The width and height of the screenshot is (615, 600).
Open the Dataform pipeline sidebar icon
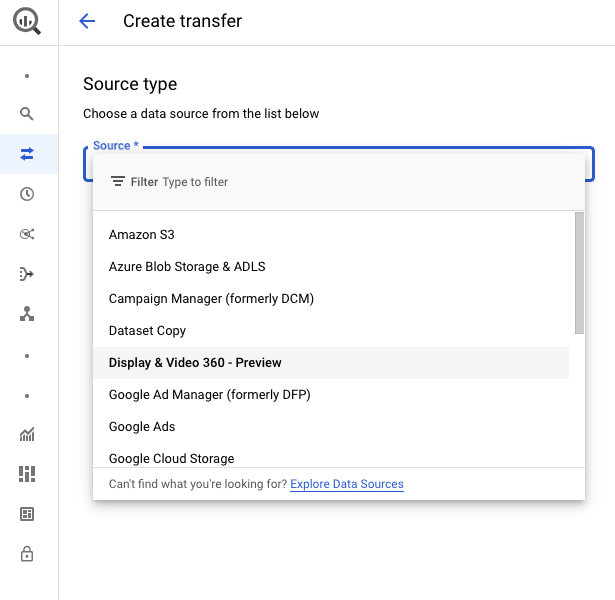(x=27, y=274)
